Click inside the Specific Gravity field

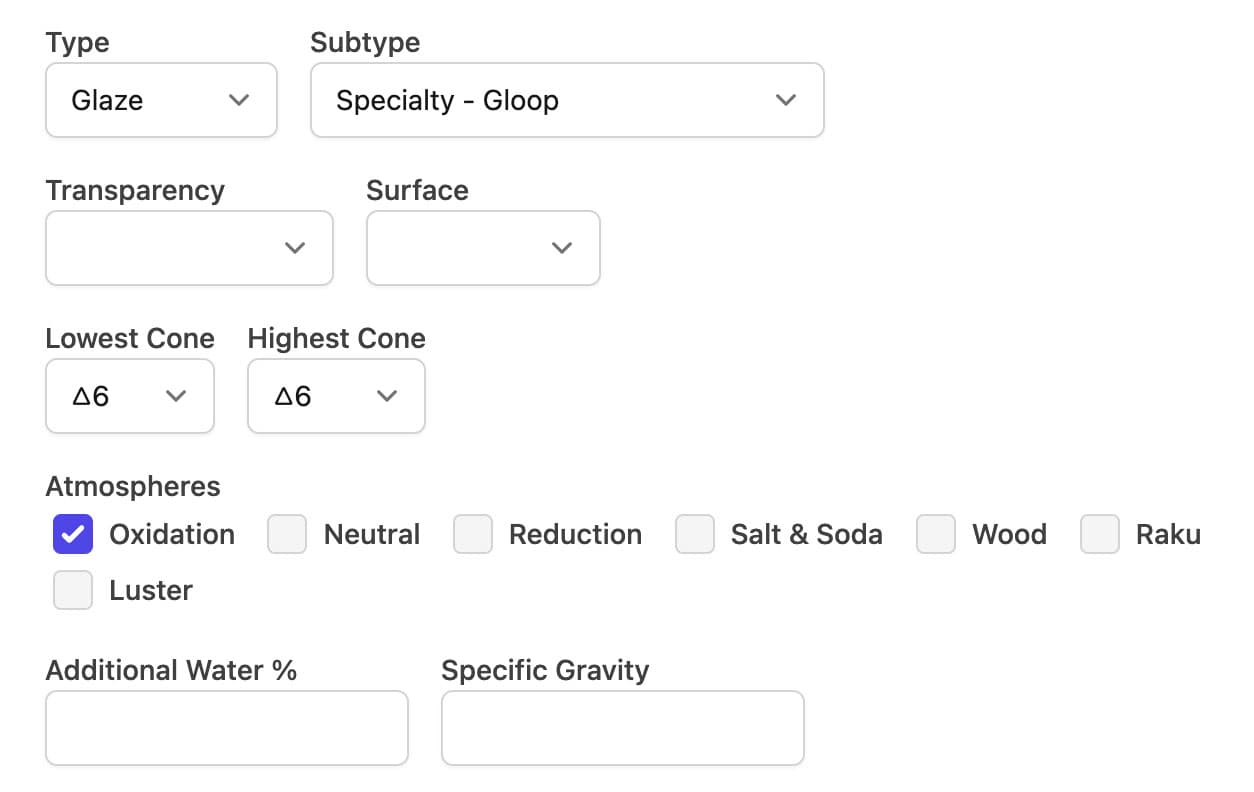(622, 728)
